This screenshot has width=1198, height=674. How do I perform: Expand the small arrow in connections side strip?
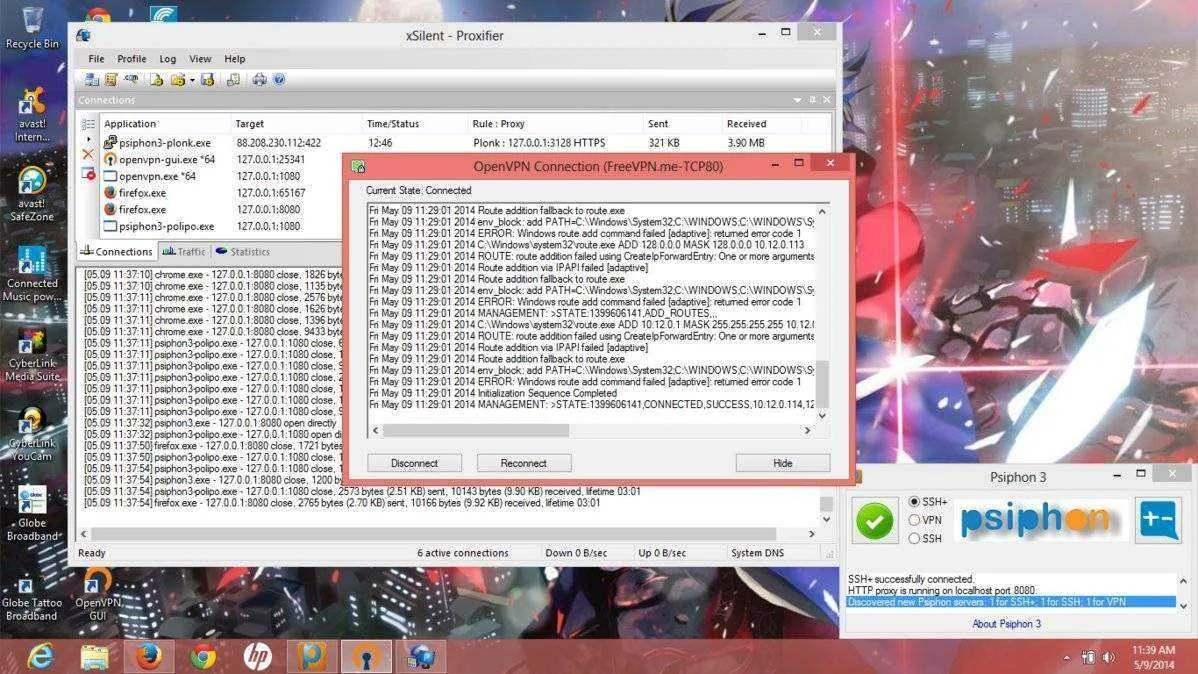tap(89, 140)
